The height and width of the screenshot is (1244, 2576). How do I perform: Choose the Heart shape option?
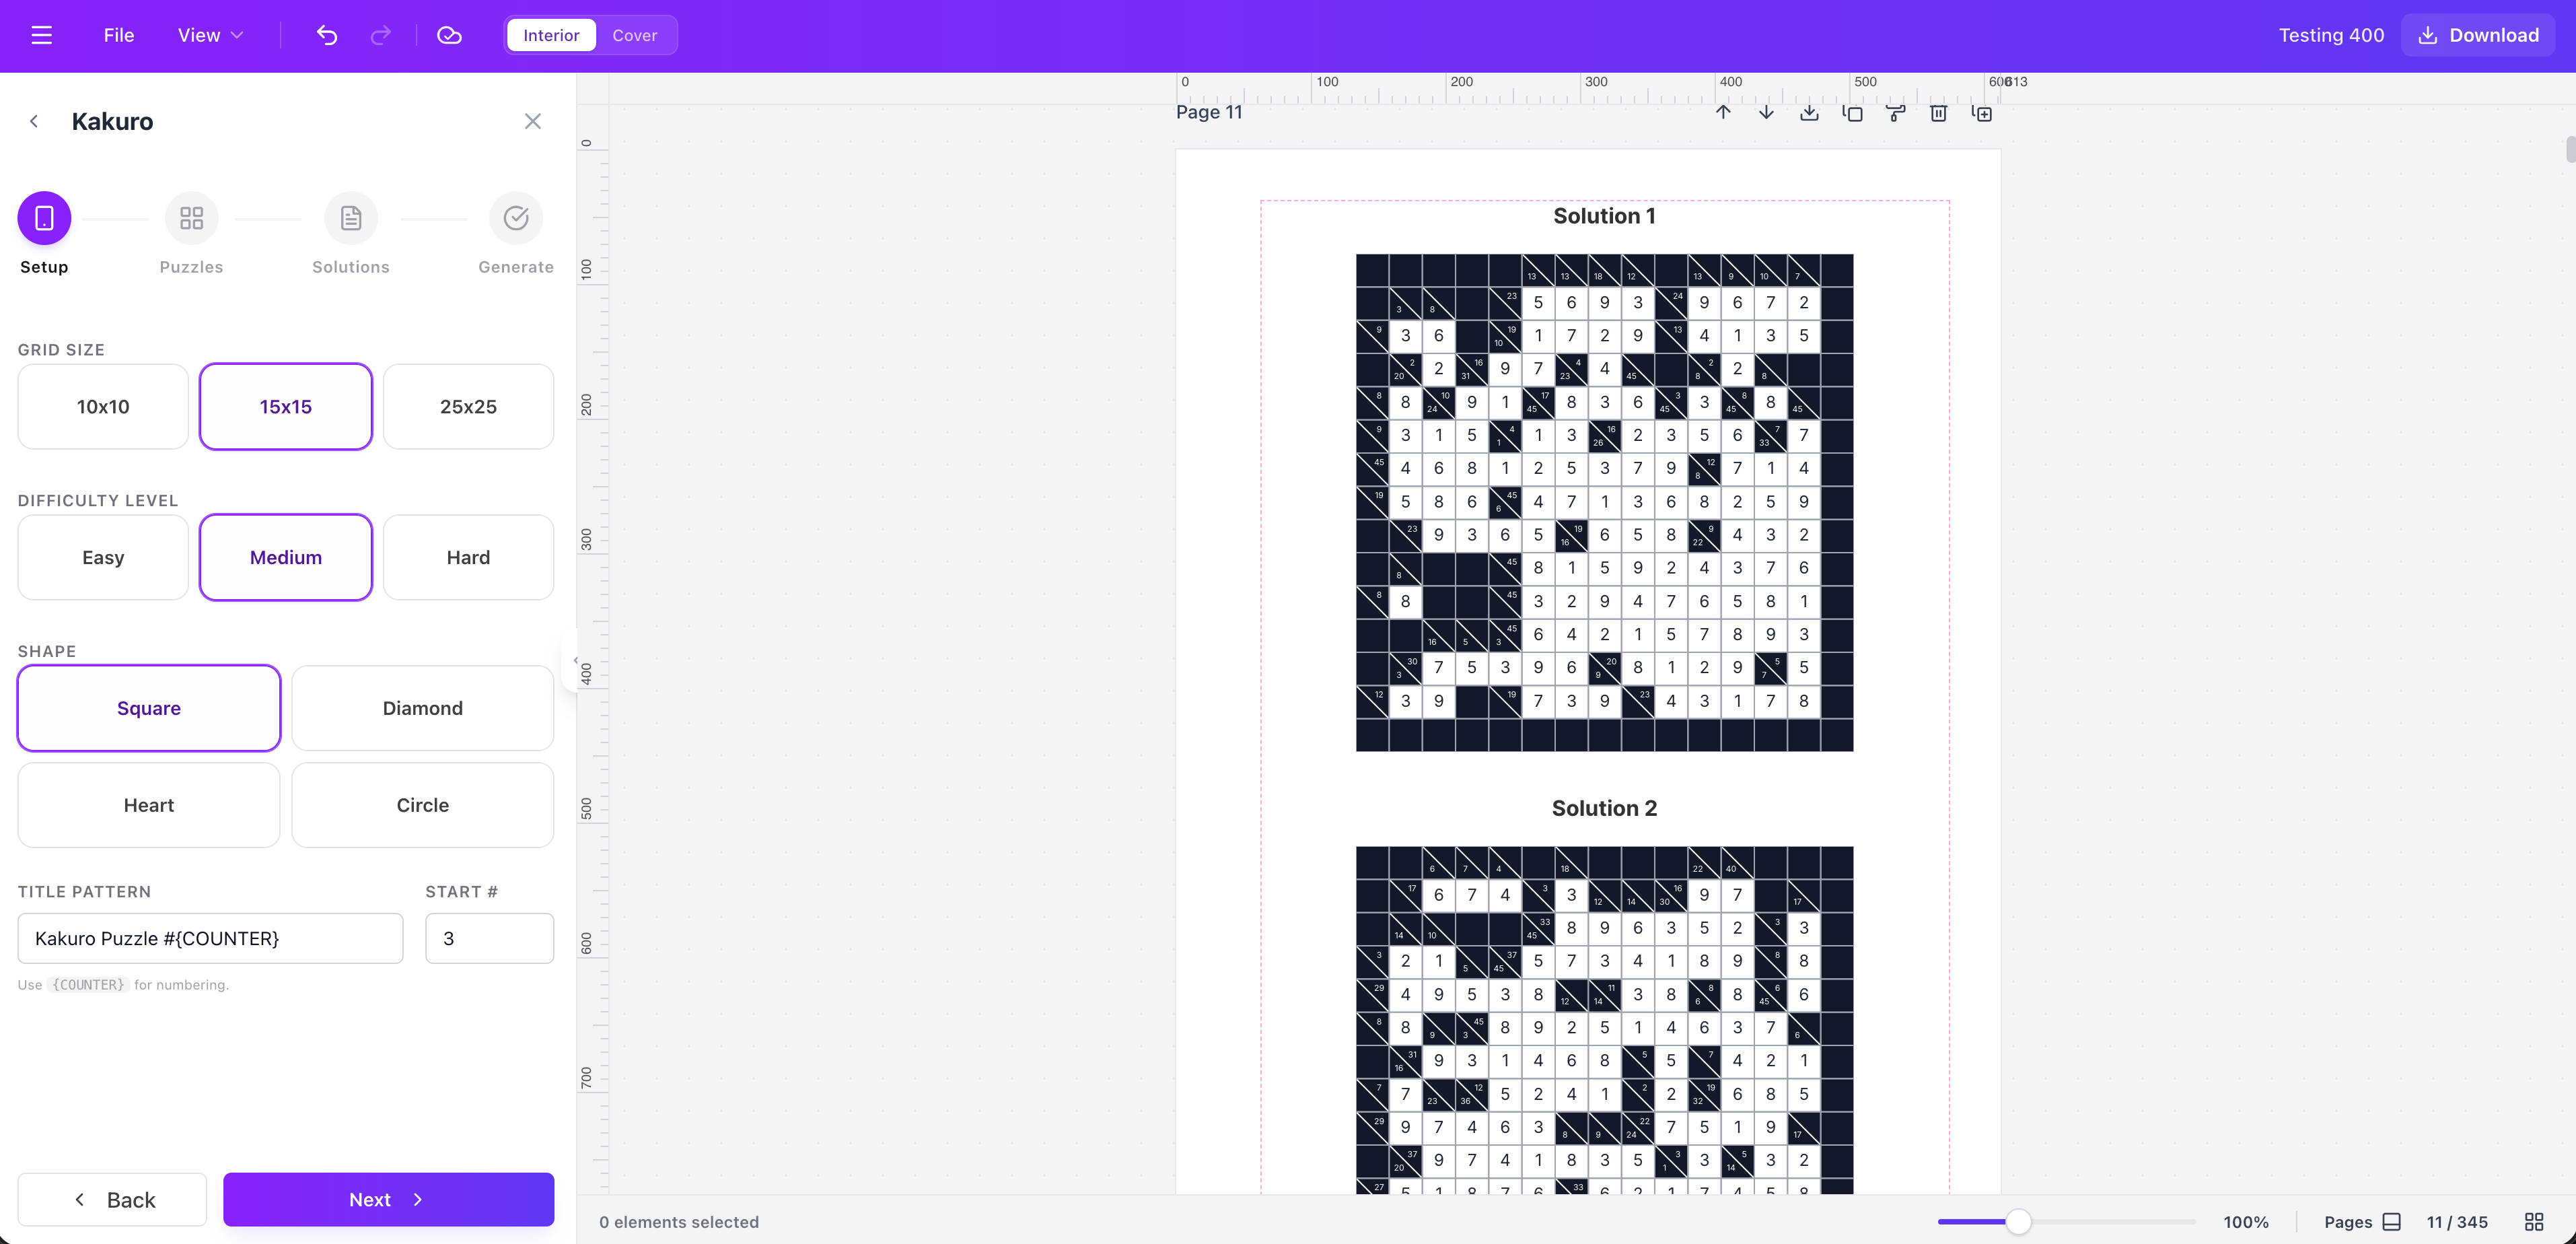[148, 805]
